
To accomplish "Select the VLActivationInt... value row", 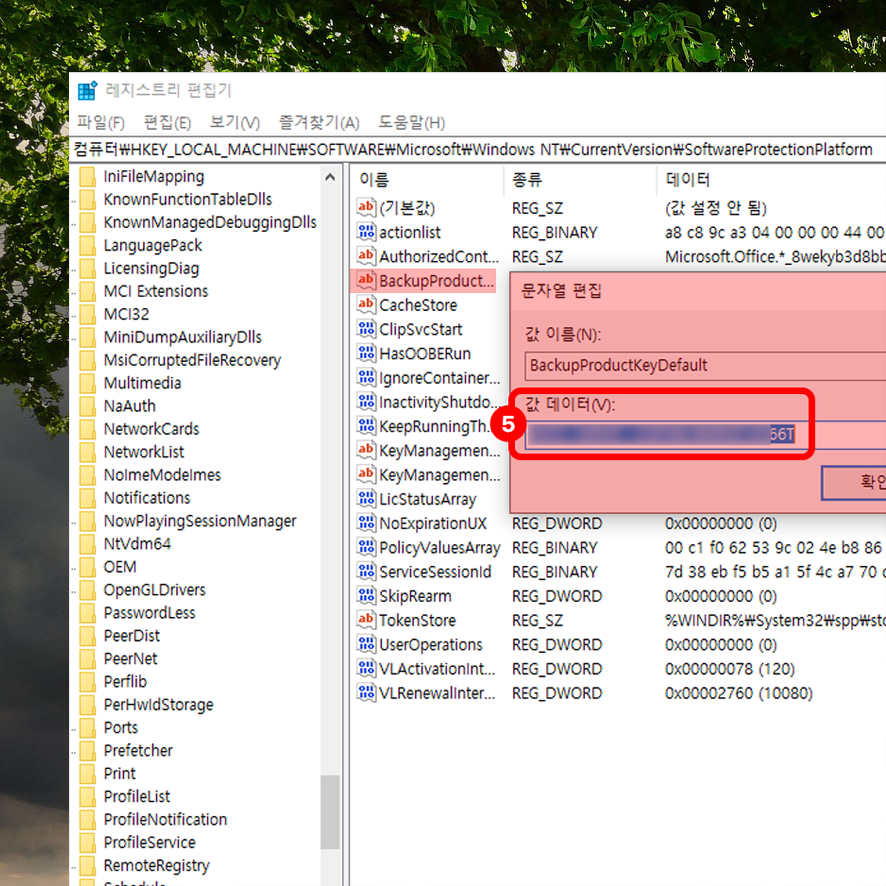I will coord(620,669).
